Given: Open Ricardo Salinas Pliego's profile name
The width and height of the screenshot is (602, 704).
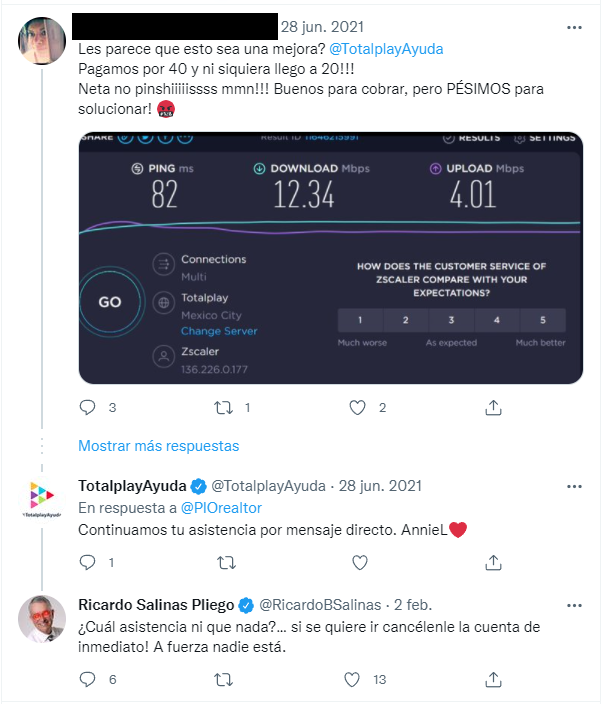Looking at the screenshot, I should coord(156,605).
